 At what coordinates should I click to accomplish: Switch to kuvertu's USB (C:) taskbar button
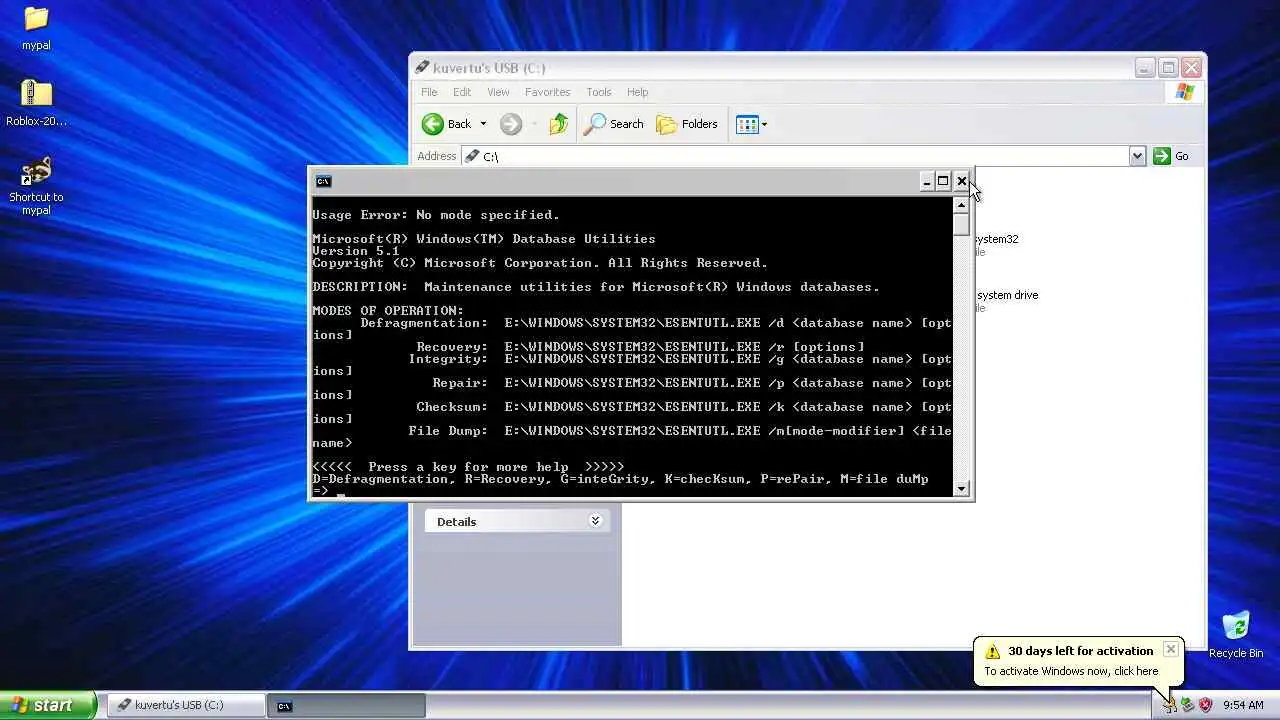tap(185, 705)
